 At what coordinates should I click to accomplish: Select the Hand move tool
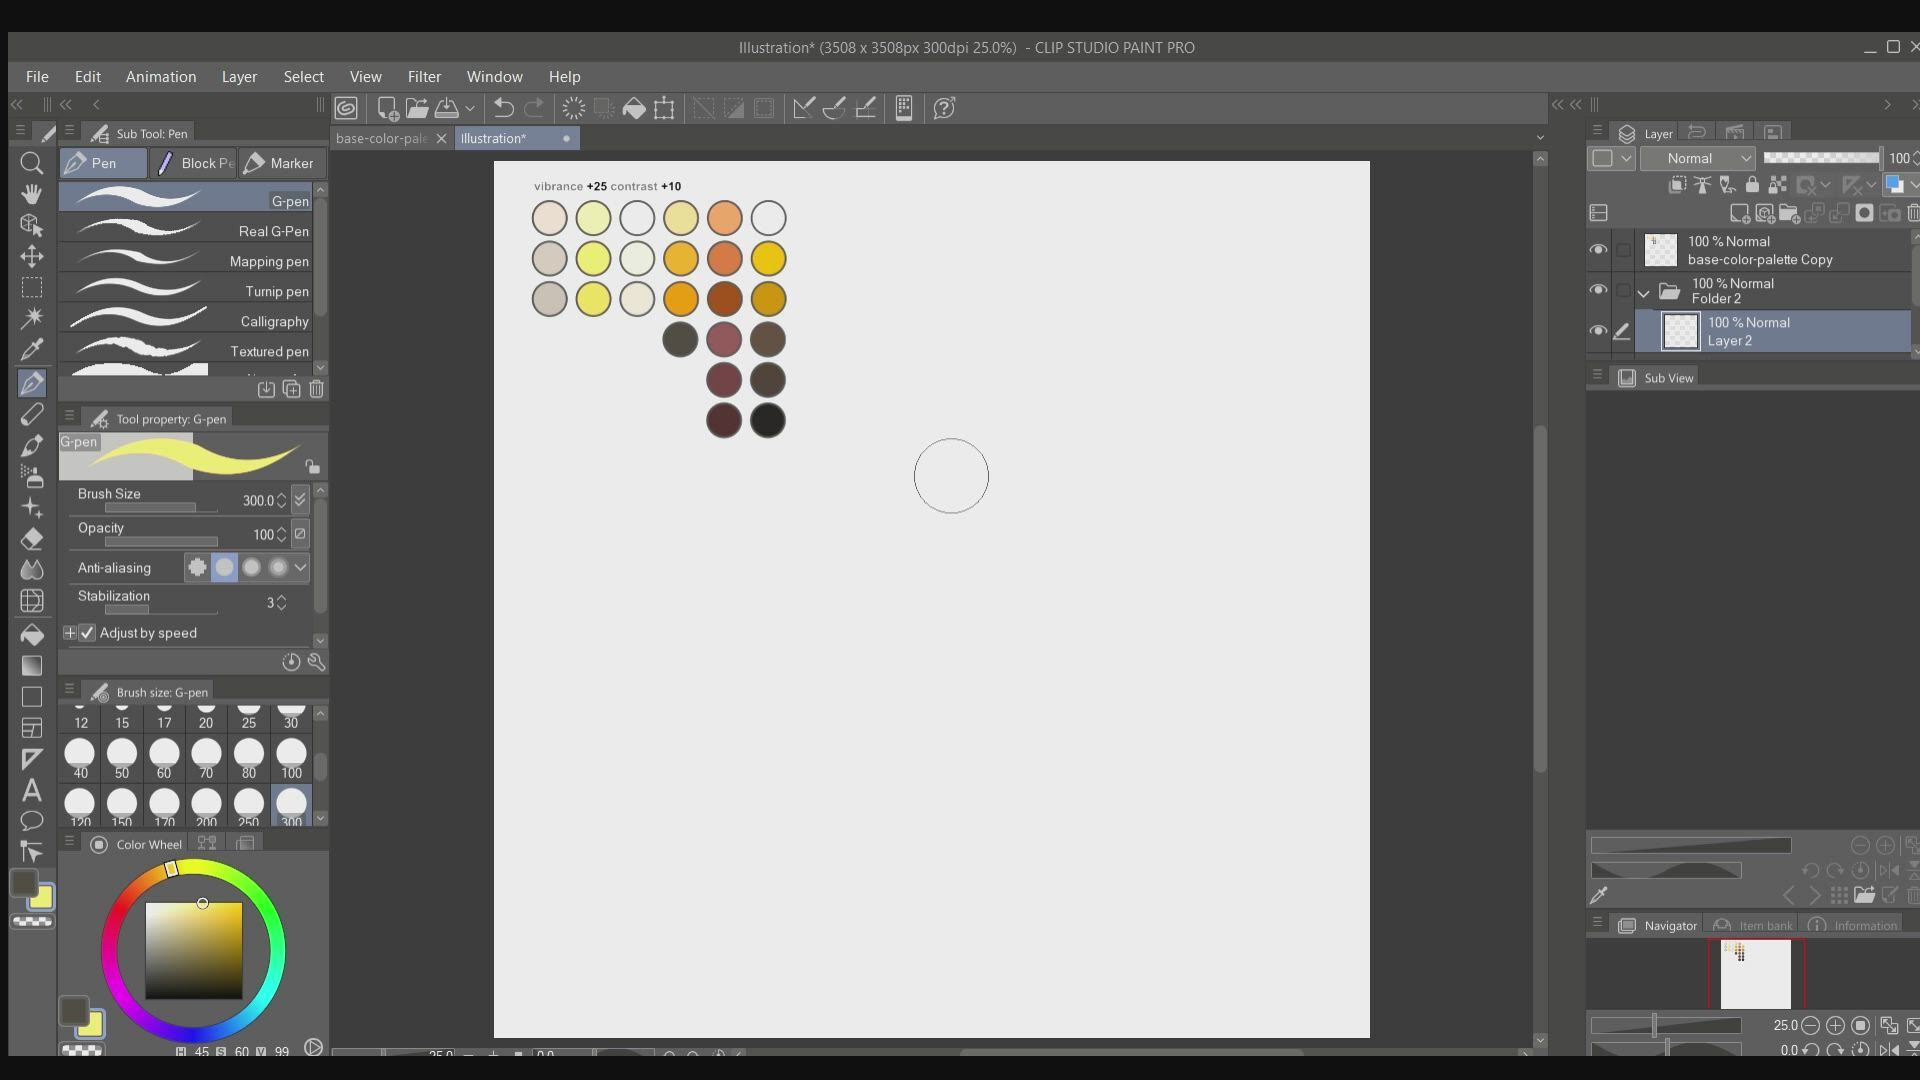pyautogui.click(x=31, y=194)
